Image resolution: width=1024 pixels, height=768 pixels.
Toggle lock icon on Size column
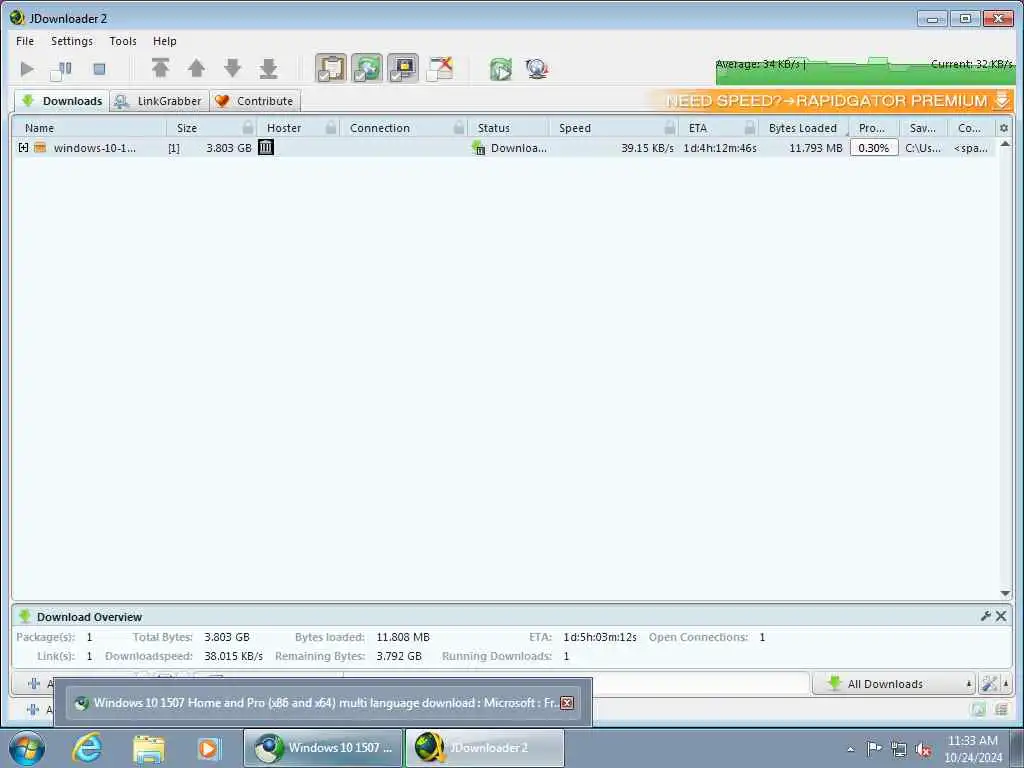pyautogui.click(x=248, y=127)
